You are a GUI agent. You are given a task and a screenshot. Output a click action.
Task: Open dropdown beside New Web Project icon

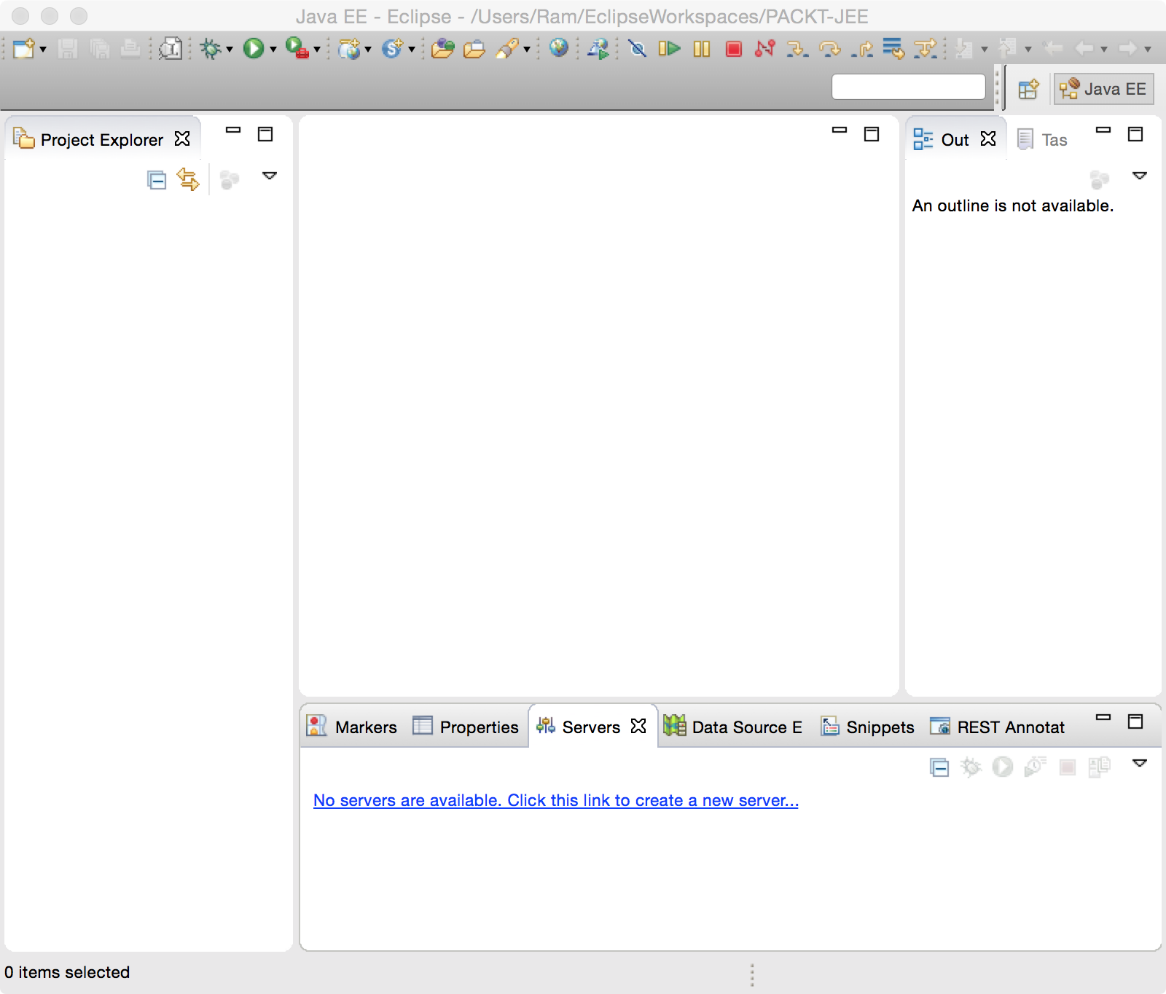[368, 50]
